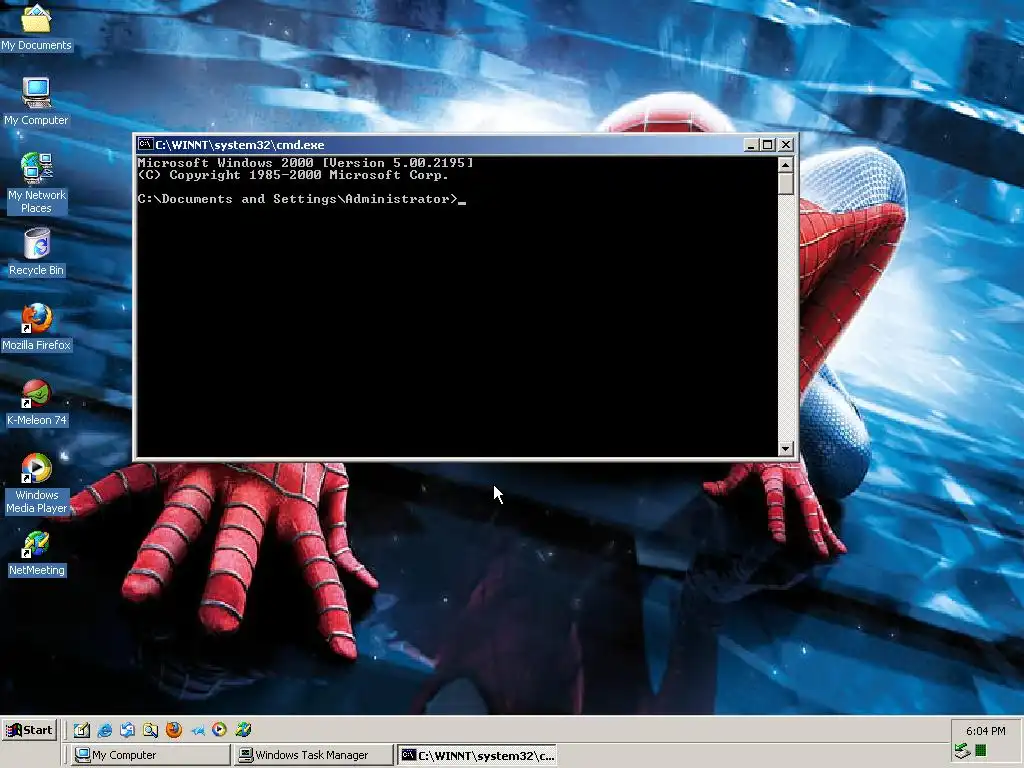This screenshot has width=1024, height=768.
Task: Switch to My Computer taskbar button
Action: 150,755
